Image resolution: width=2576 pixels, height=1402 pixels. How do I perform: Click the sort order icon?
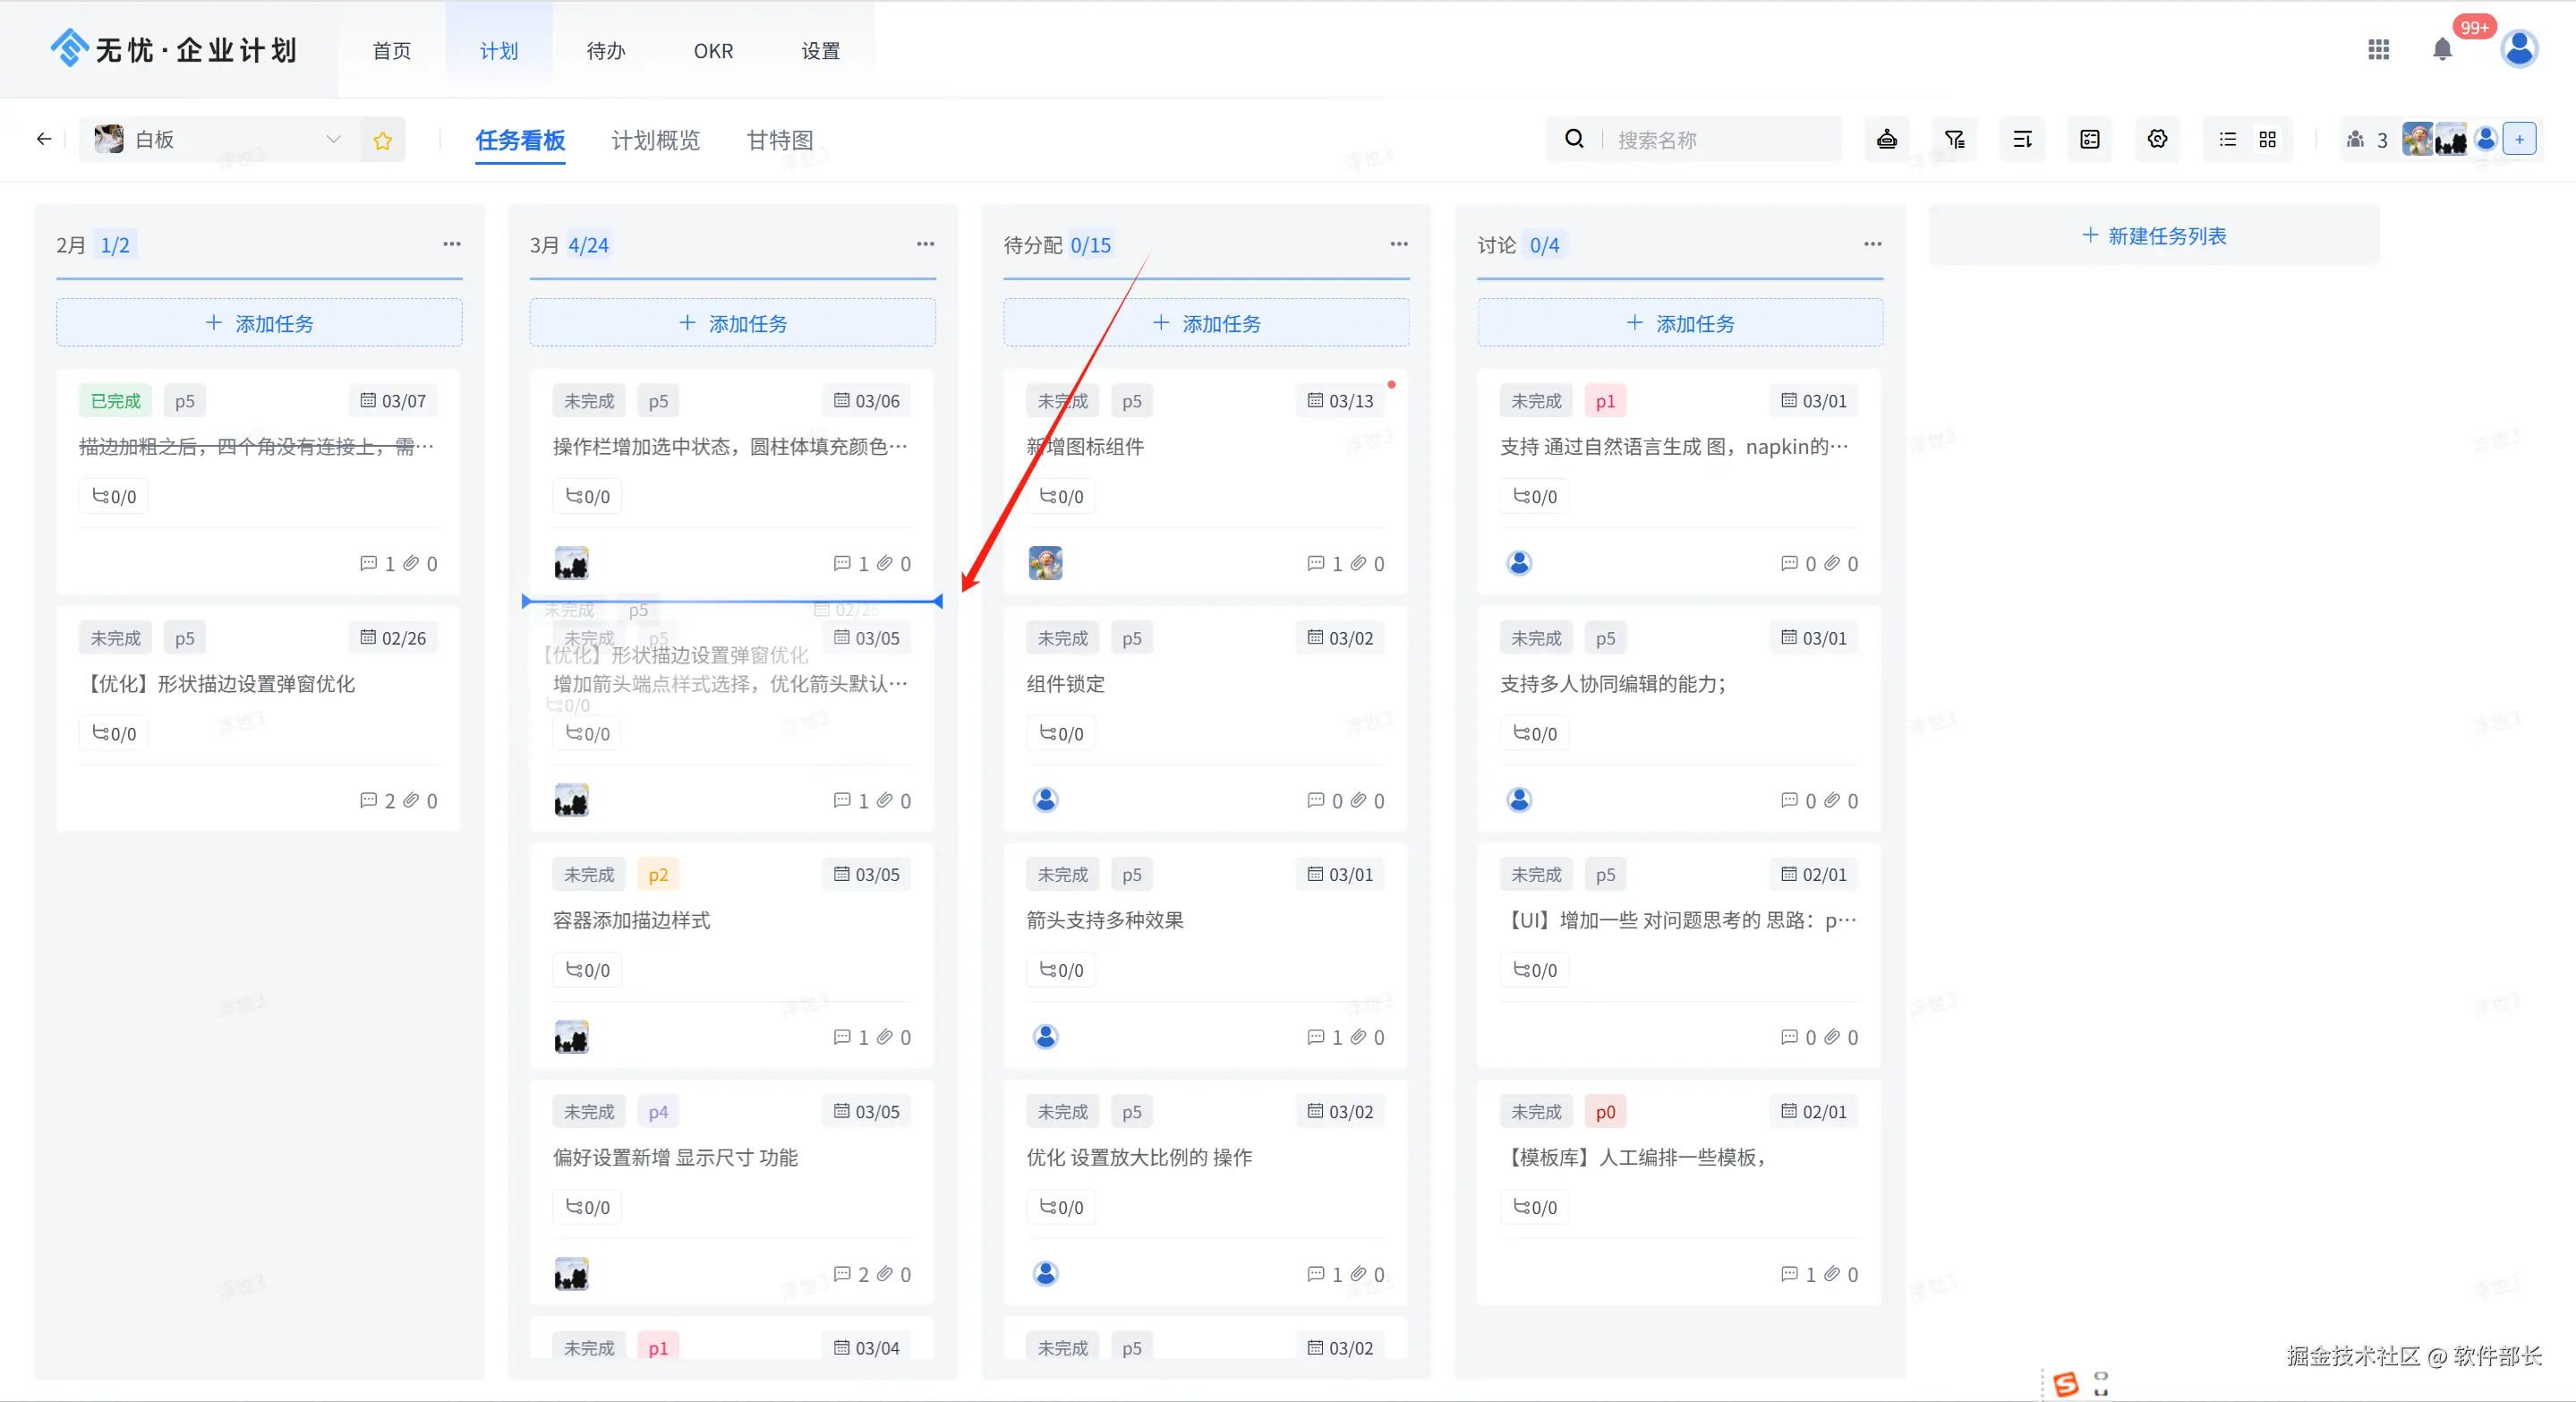[2022, 139]
